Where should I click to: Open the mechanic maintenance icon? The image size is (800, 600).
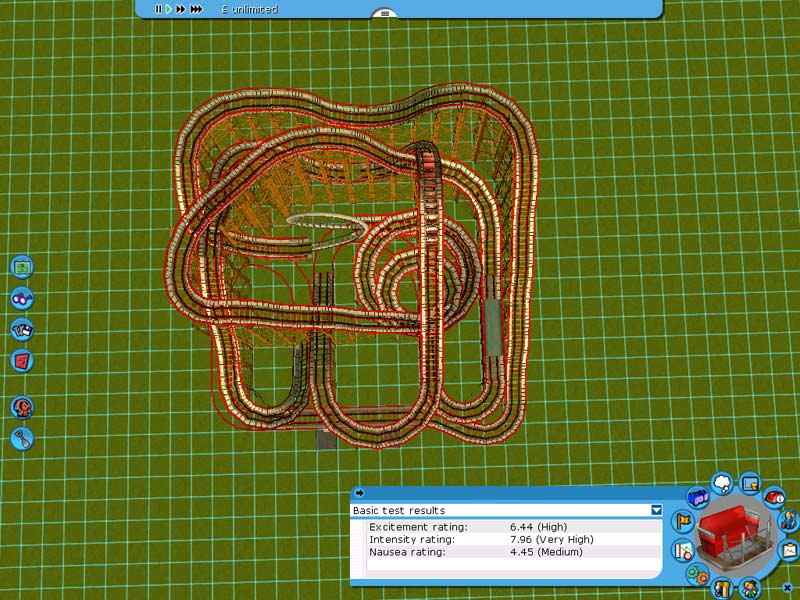790,521
